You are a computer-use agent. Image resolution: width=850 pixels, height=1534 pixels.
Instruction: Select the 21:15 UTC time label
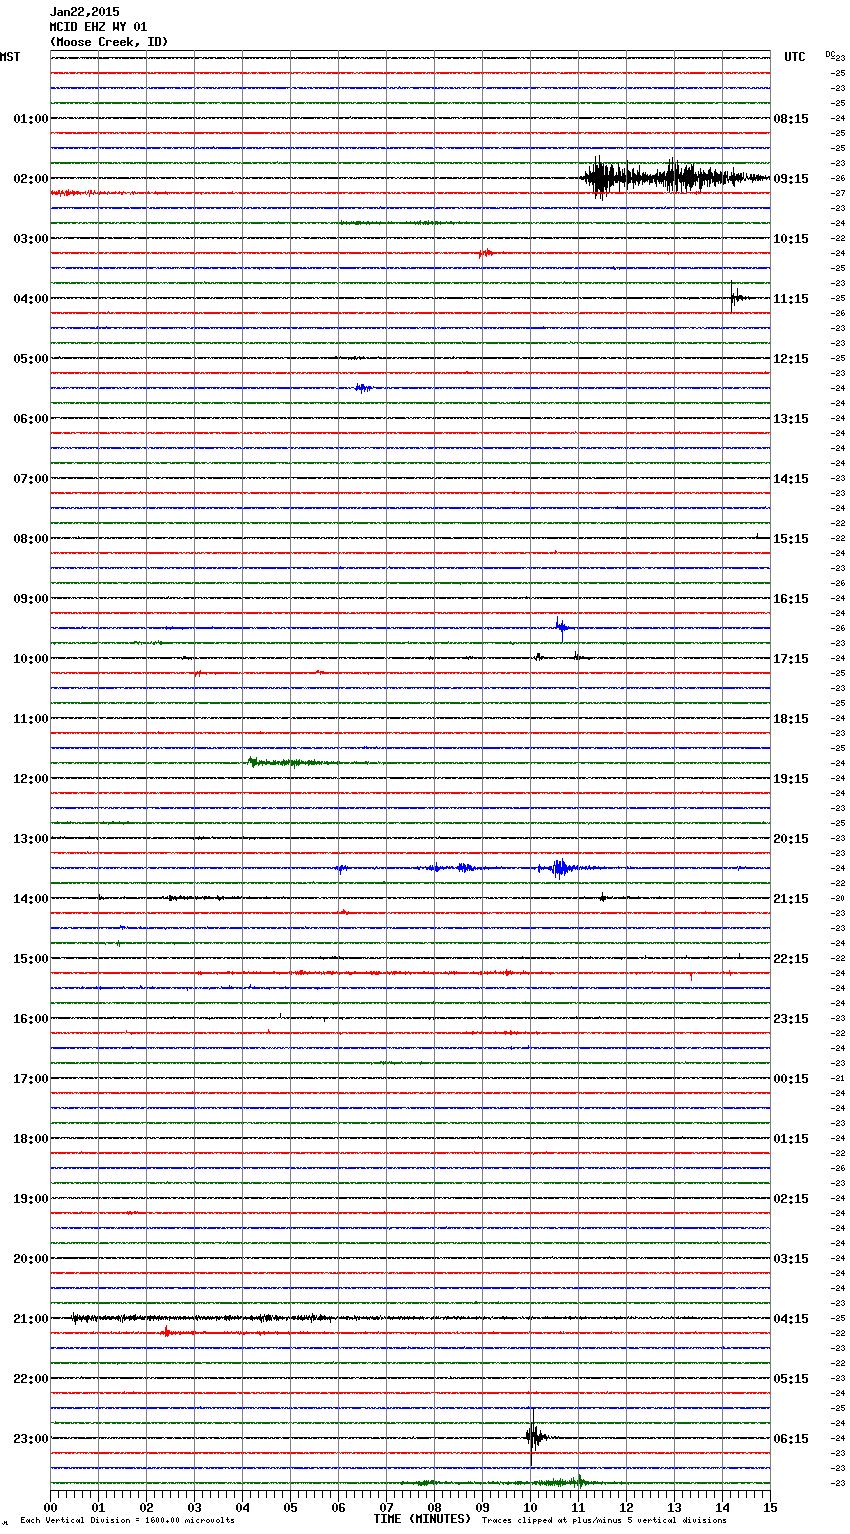[x=791, y=899]
